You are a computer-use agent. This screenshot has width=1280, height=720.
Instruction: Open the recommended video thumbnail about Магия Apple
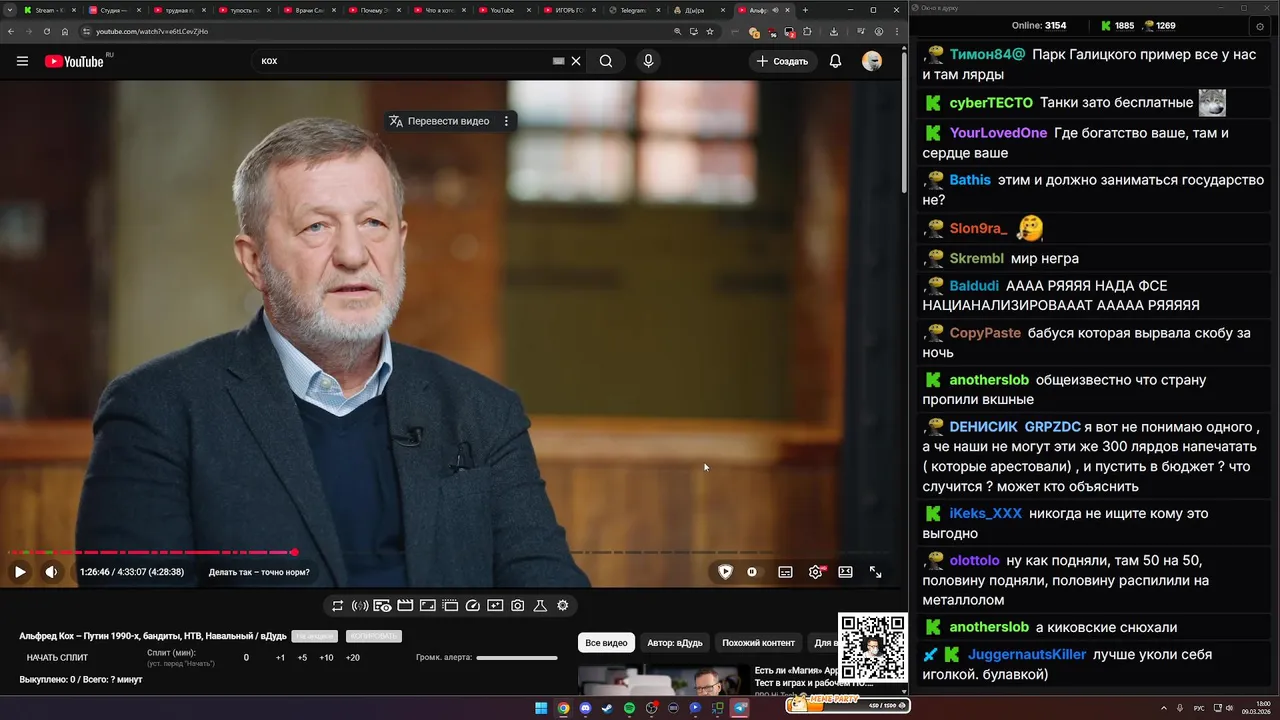pos(663,680)
